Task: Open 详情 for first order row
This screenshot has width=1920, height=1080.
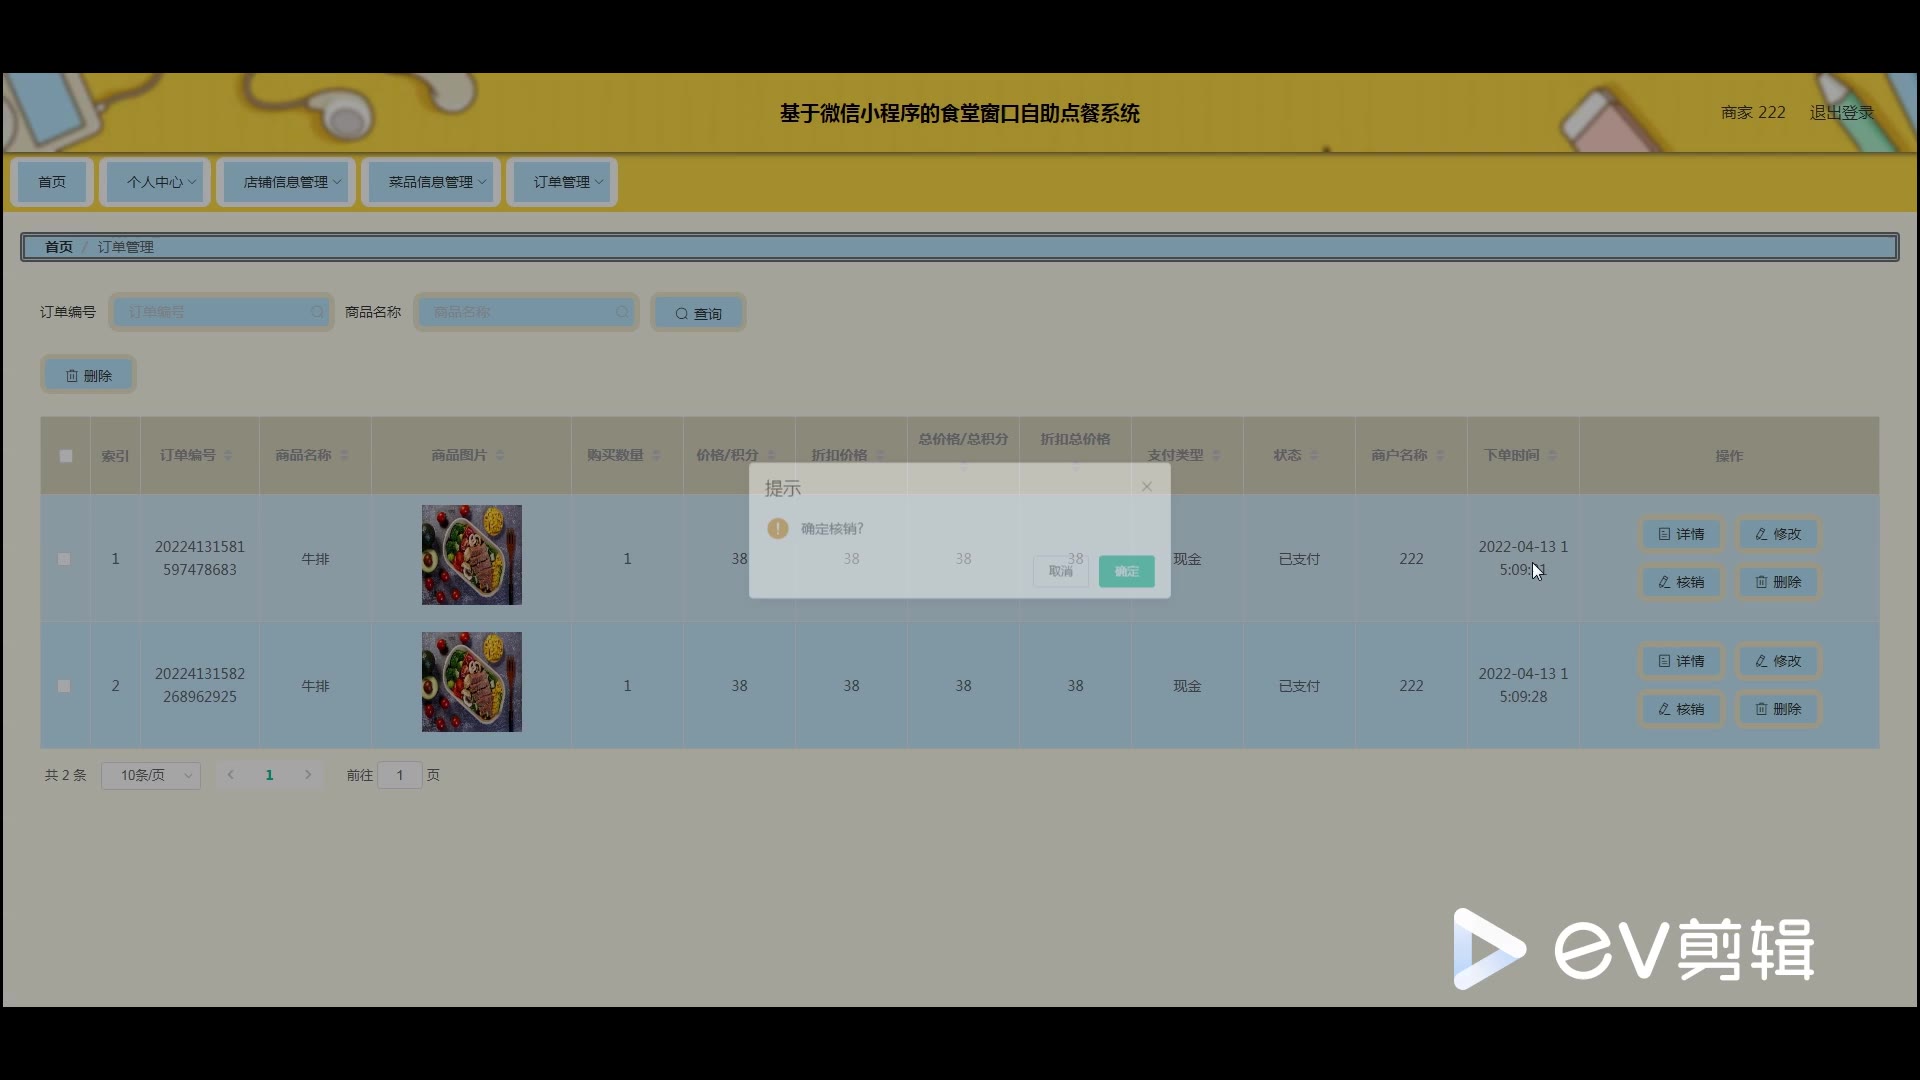Action: [x=1681, y=534]
